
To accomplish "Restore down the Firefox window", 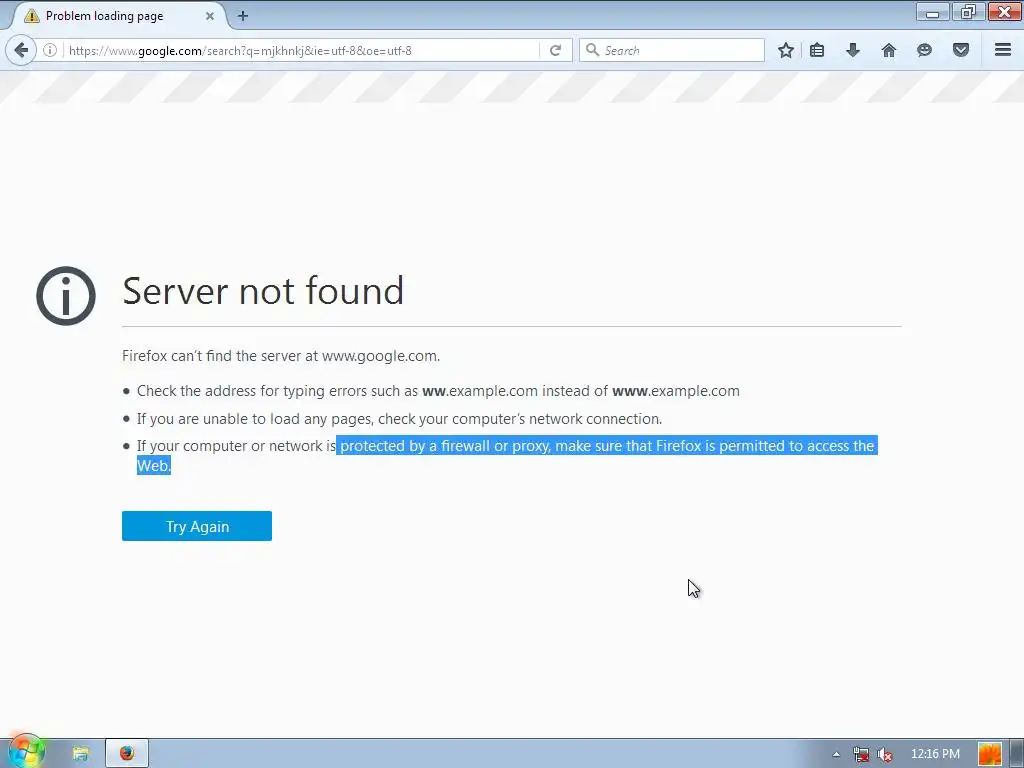I will click(968, 12).
